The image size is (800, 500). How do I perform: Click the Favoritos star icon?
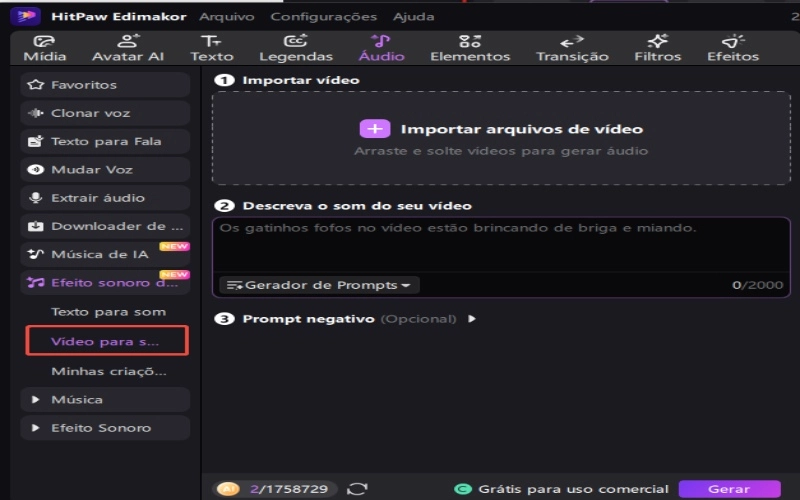tap(35, 85)
